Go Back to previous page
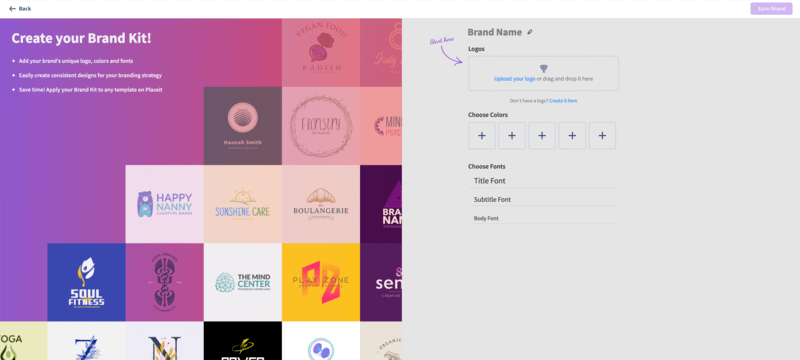 pyautogui.click(x=20, y=9)
